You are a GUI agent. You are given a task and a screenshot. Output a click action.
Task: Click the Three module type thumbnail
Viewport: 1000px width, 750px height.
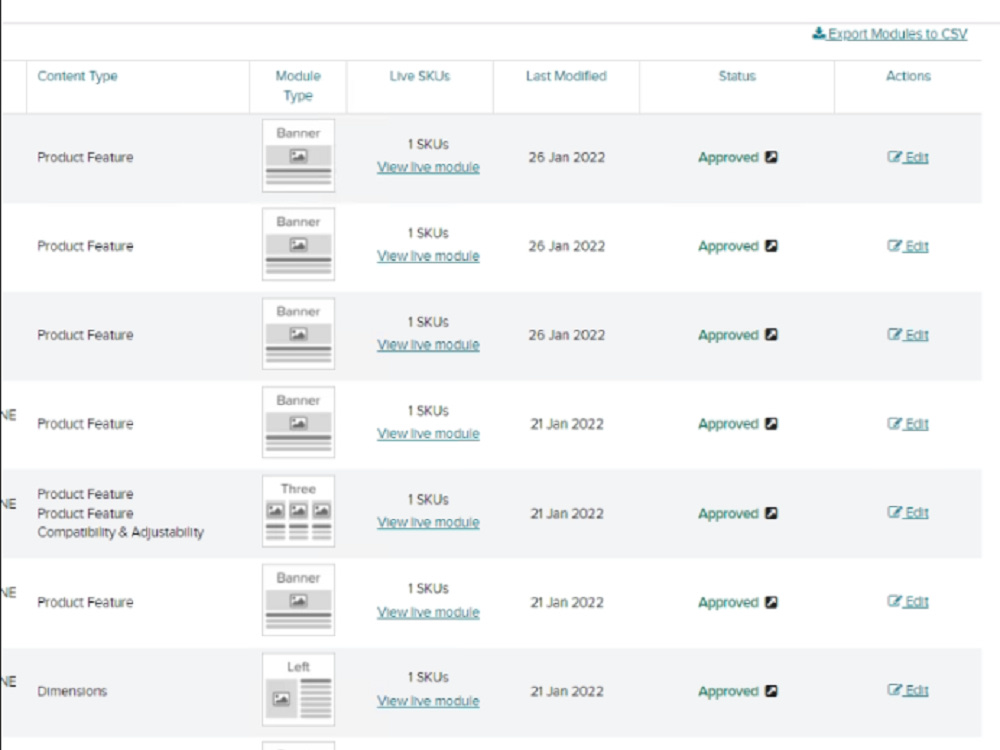click(298, 511)
